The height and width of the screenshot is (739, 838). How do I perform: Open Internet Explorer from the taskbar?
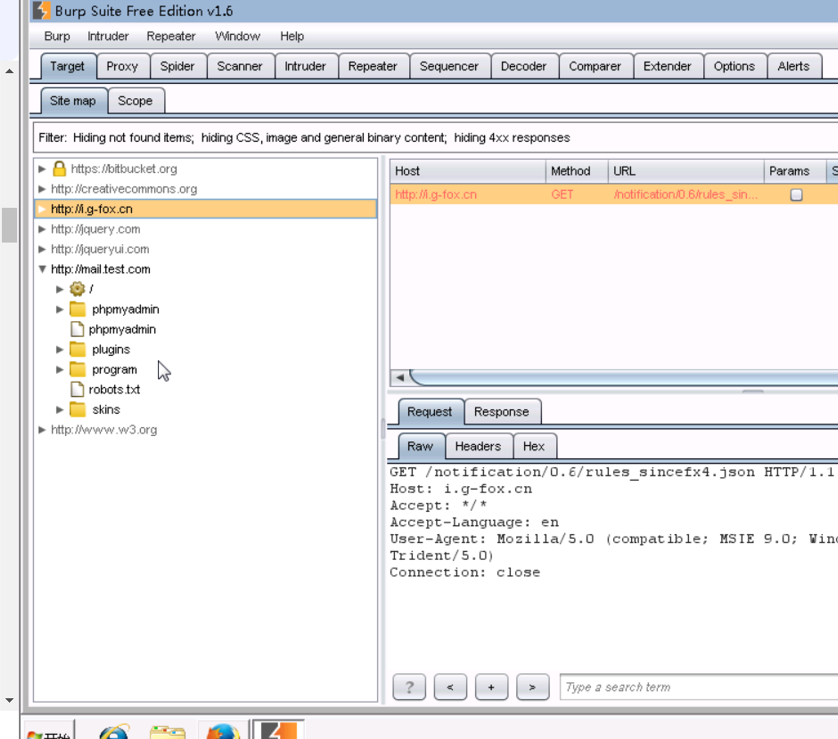(x=114, y=731)
